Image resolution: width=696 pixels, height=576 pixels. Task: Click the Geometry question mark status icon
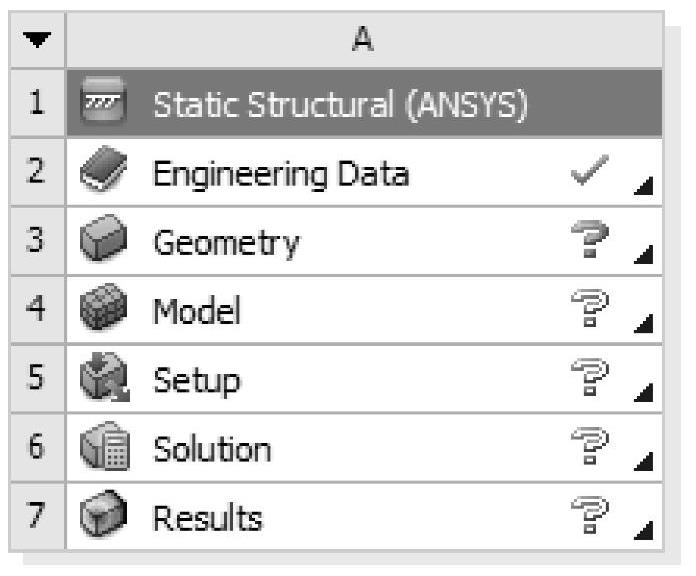tap(588, 241)
